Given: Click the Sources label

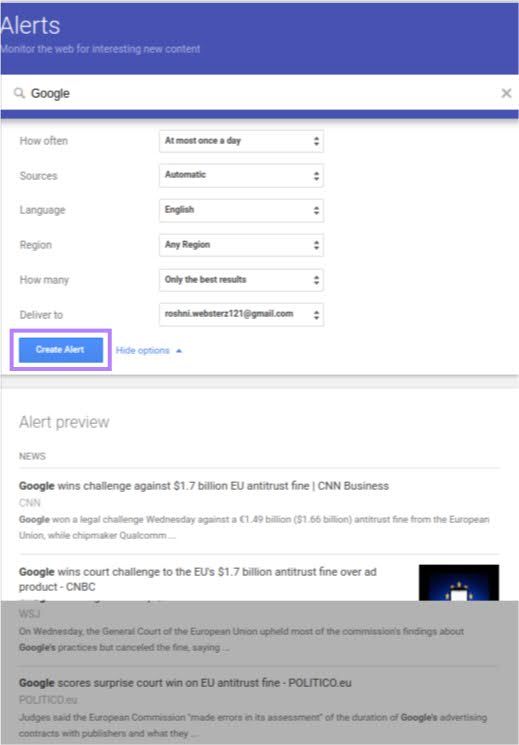Looking at the screenshot, I should 38,176.
